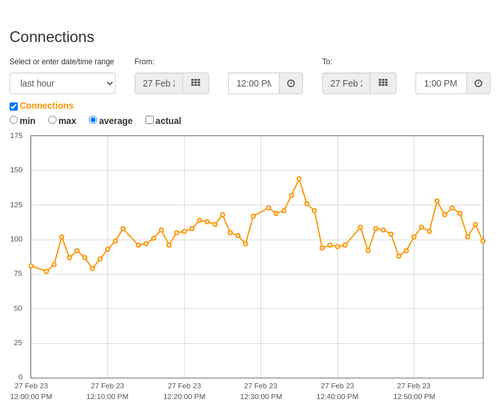Click the 50 y-axis label

18,308
